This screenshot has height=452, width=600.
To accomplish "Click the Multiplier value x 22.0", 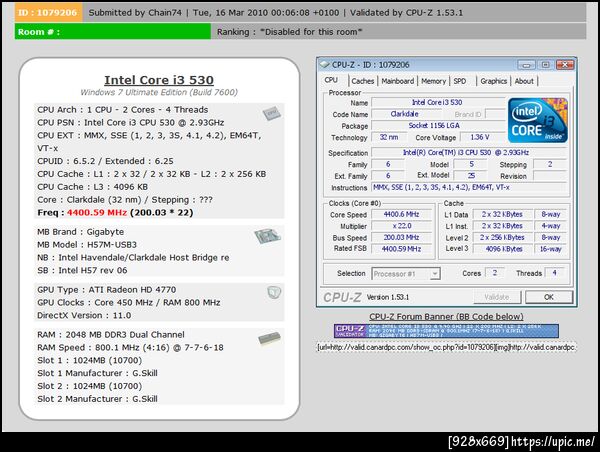I will point(401,226).
